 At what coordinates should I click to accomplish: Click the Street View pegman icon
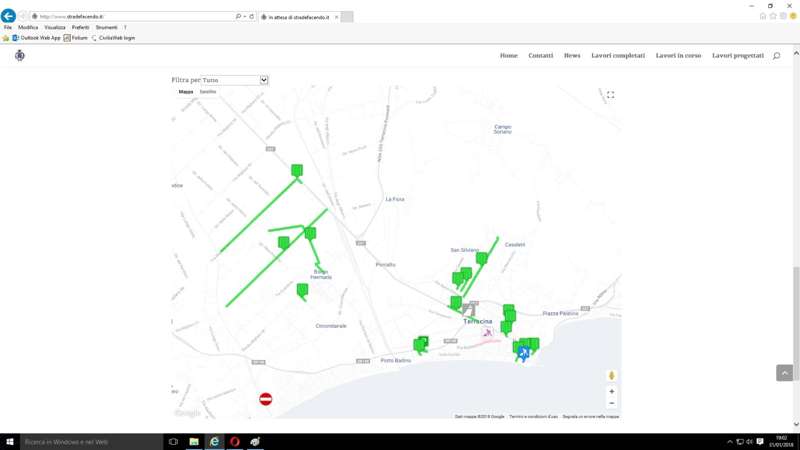tap(611, 376)
